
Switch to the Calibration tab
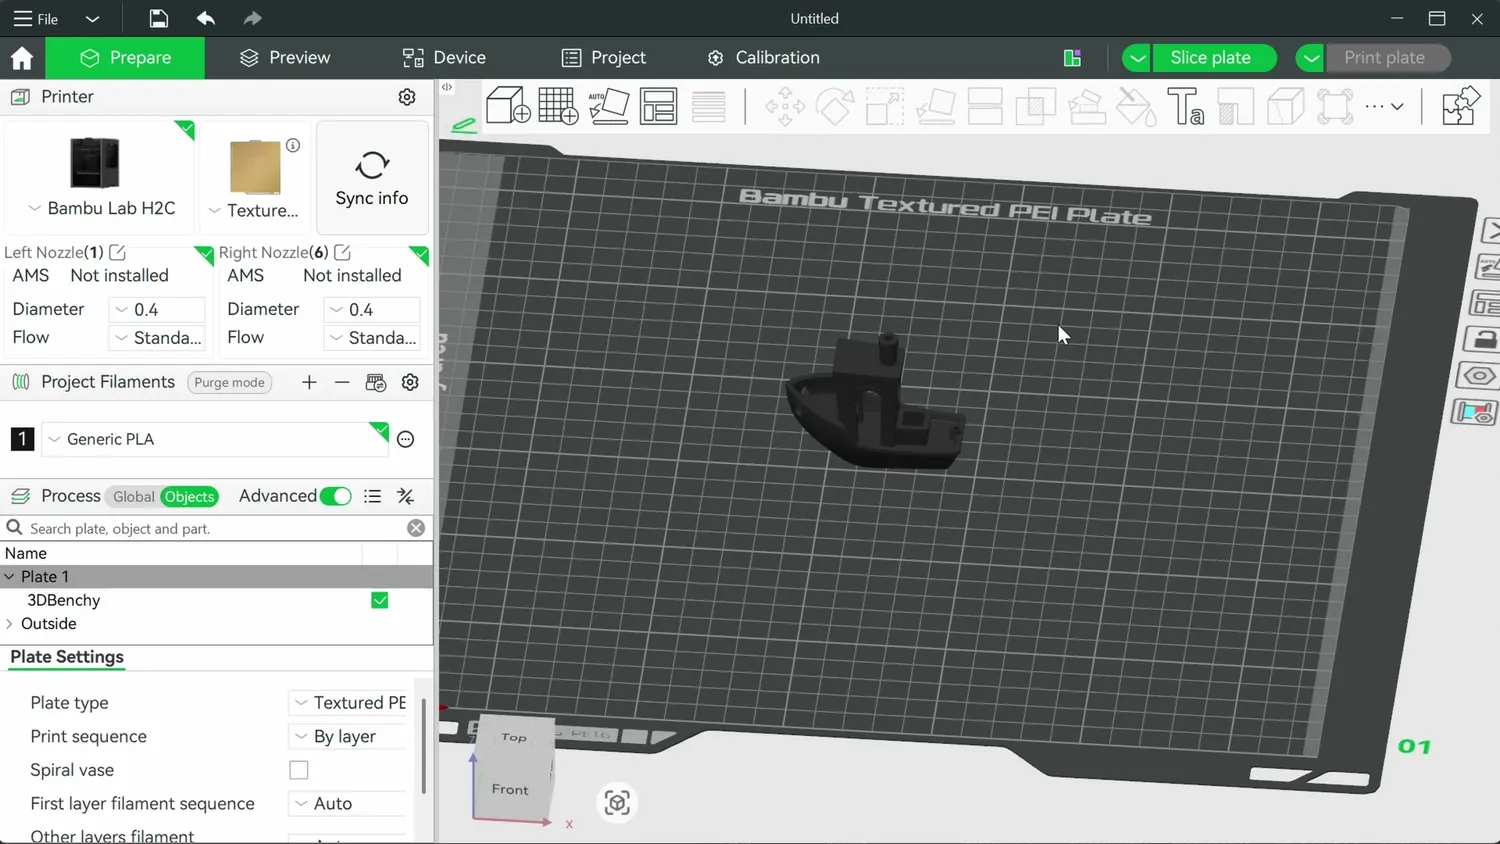click(x=763, y=58)
